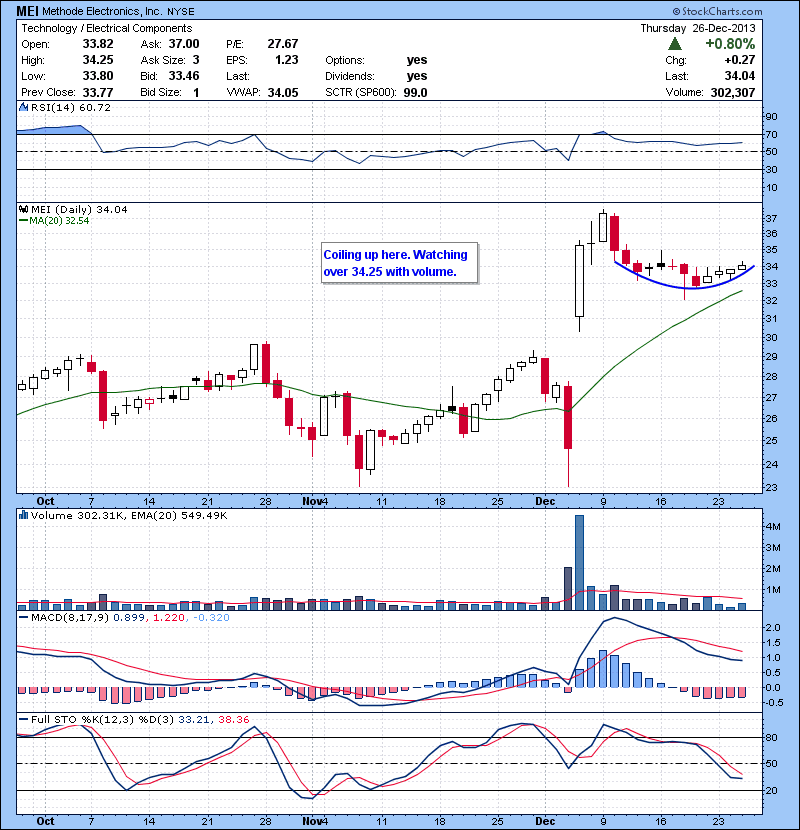
Task: Click the +0.80% percent change
Action: point(730,43)
